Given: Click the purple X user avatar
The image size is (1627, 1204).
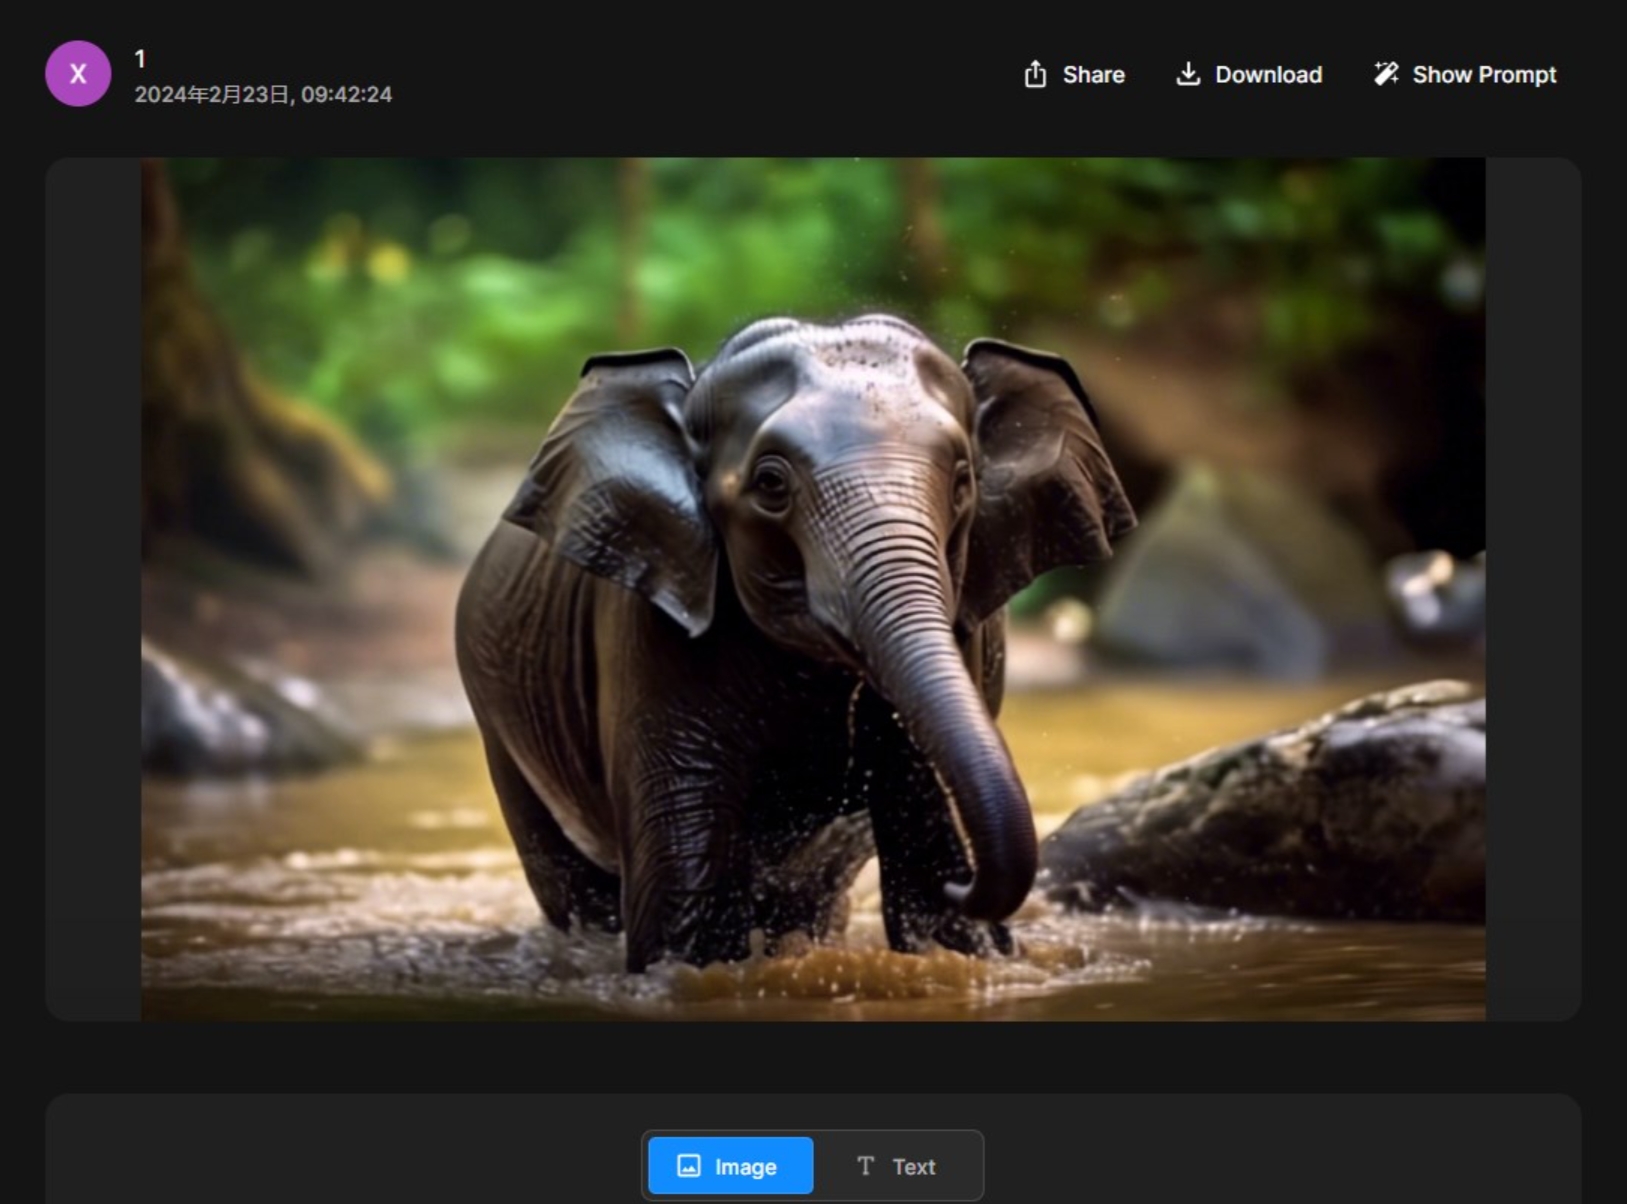Looking at the screenshot, I should 77,74.
